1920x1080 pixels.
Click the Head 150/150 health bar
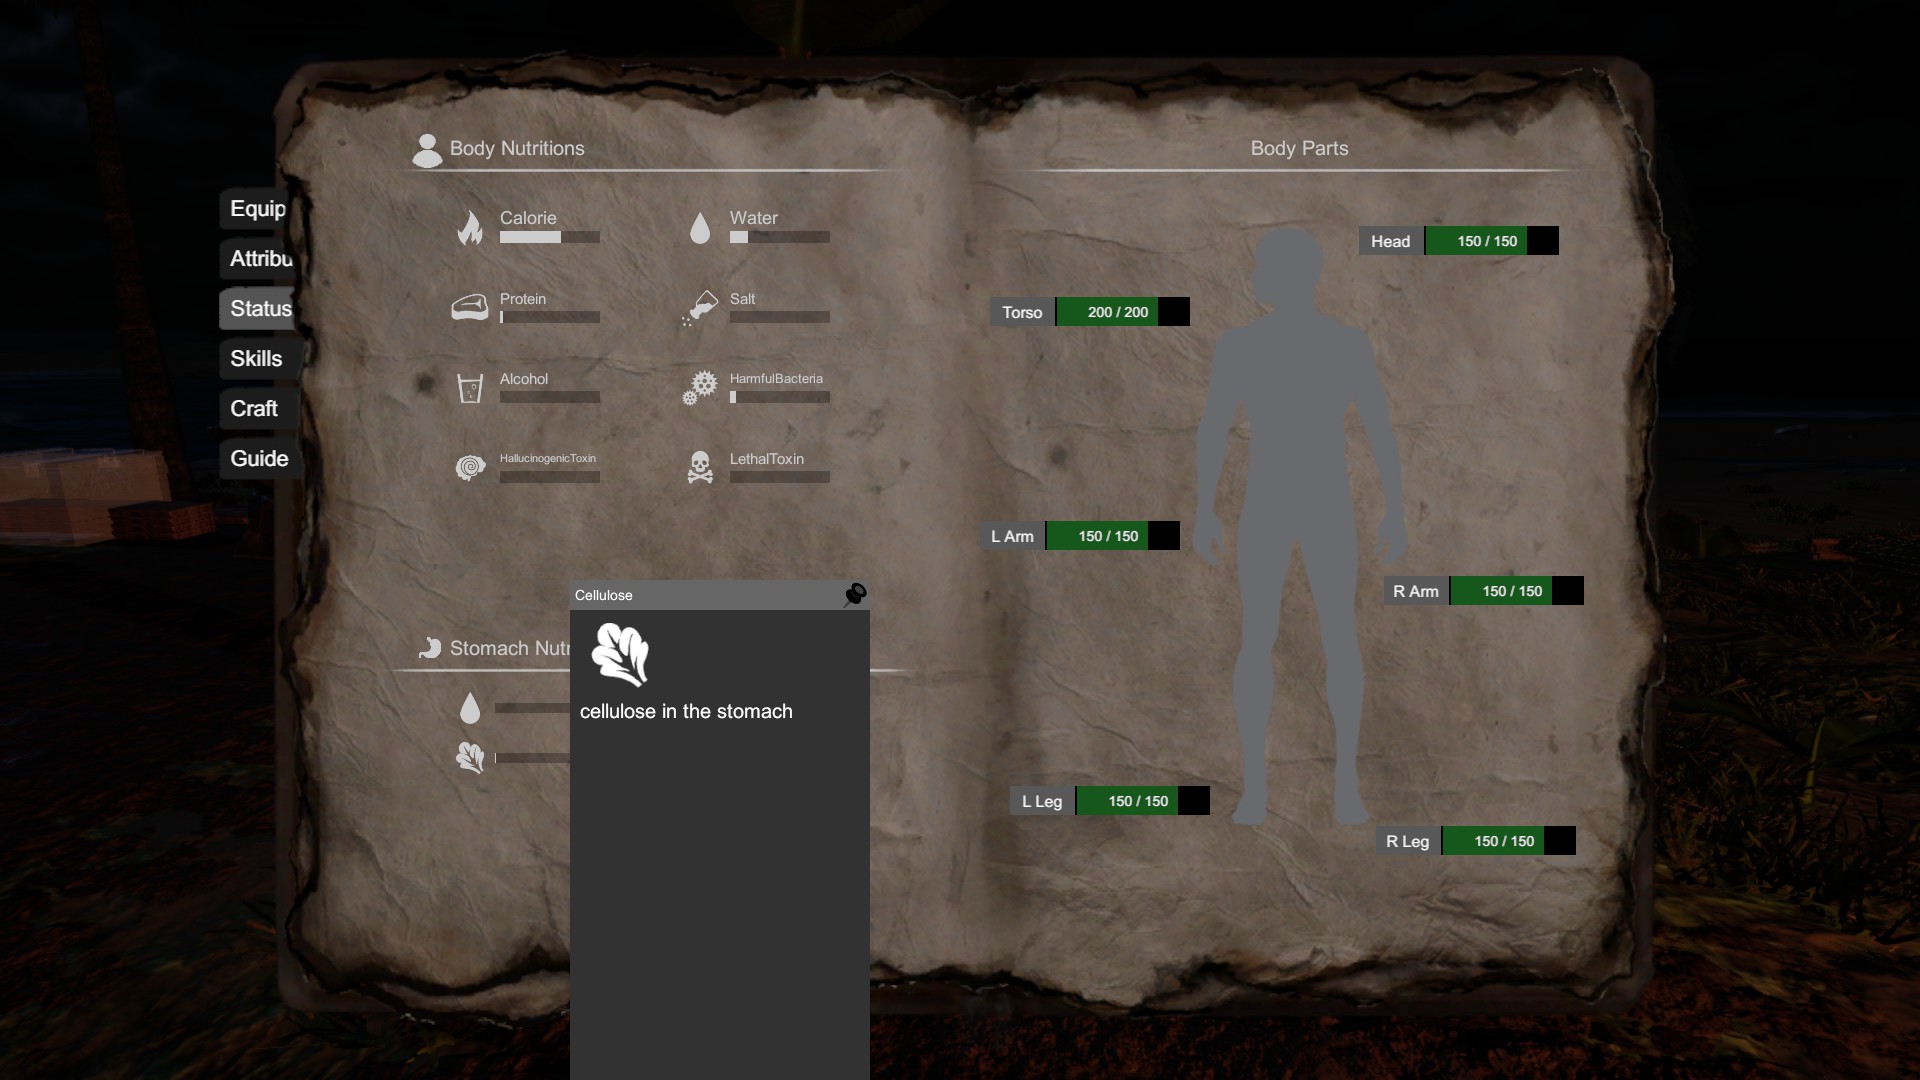click(x=1490, y=241)
